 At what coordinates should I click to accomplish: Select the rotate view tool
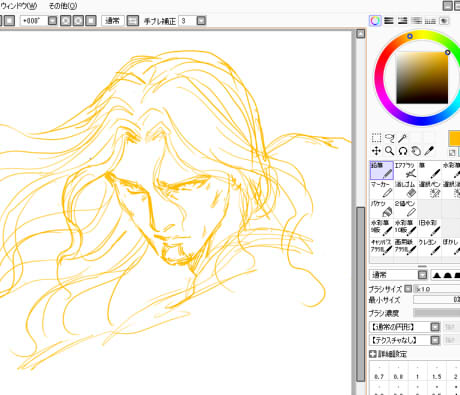tap(403, 151)
